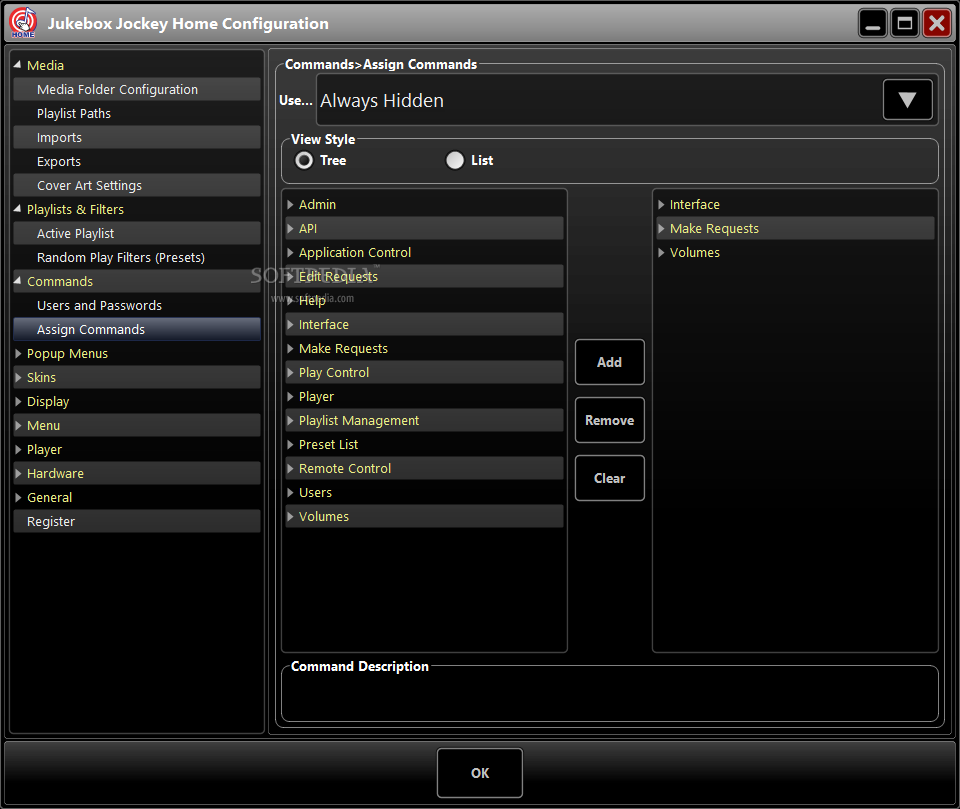The width and height of the screenshot is (960, 809).
Task: Go to Imports settings
Action: 137,137
